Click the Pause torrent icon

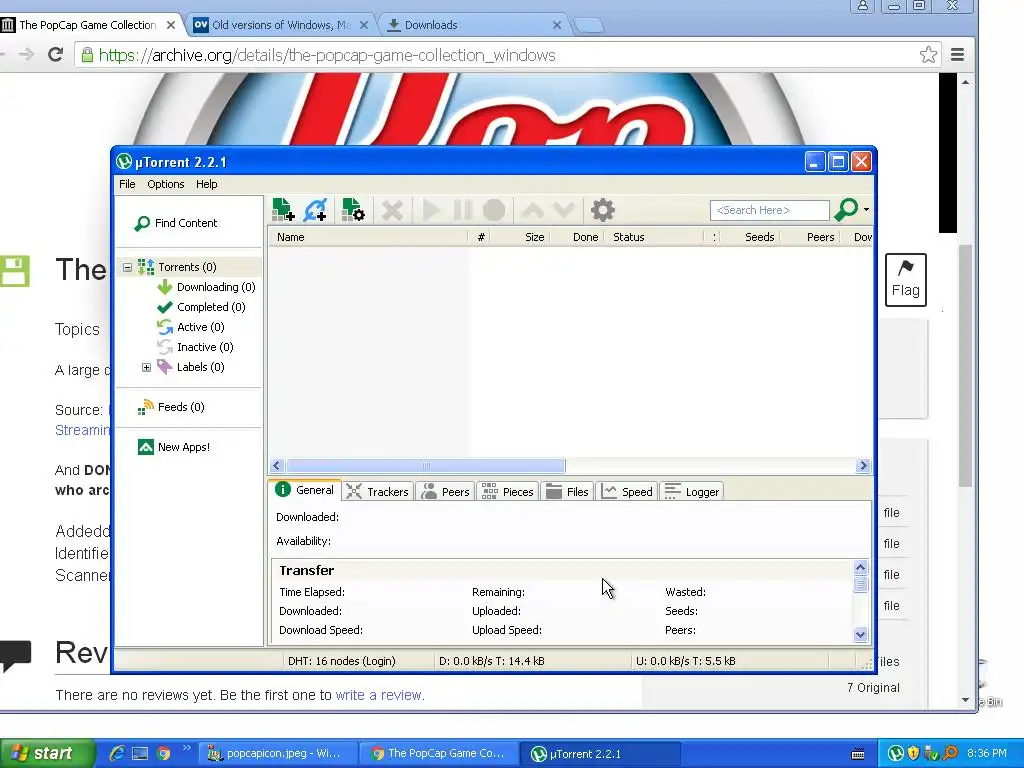pyautogui.click(x=462, y=210)
